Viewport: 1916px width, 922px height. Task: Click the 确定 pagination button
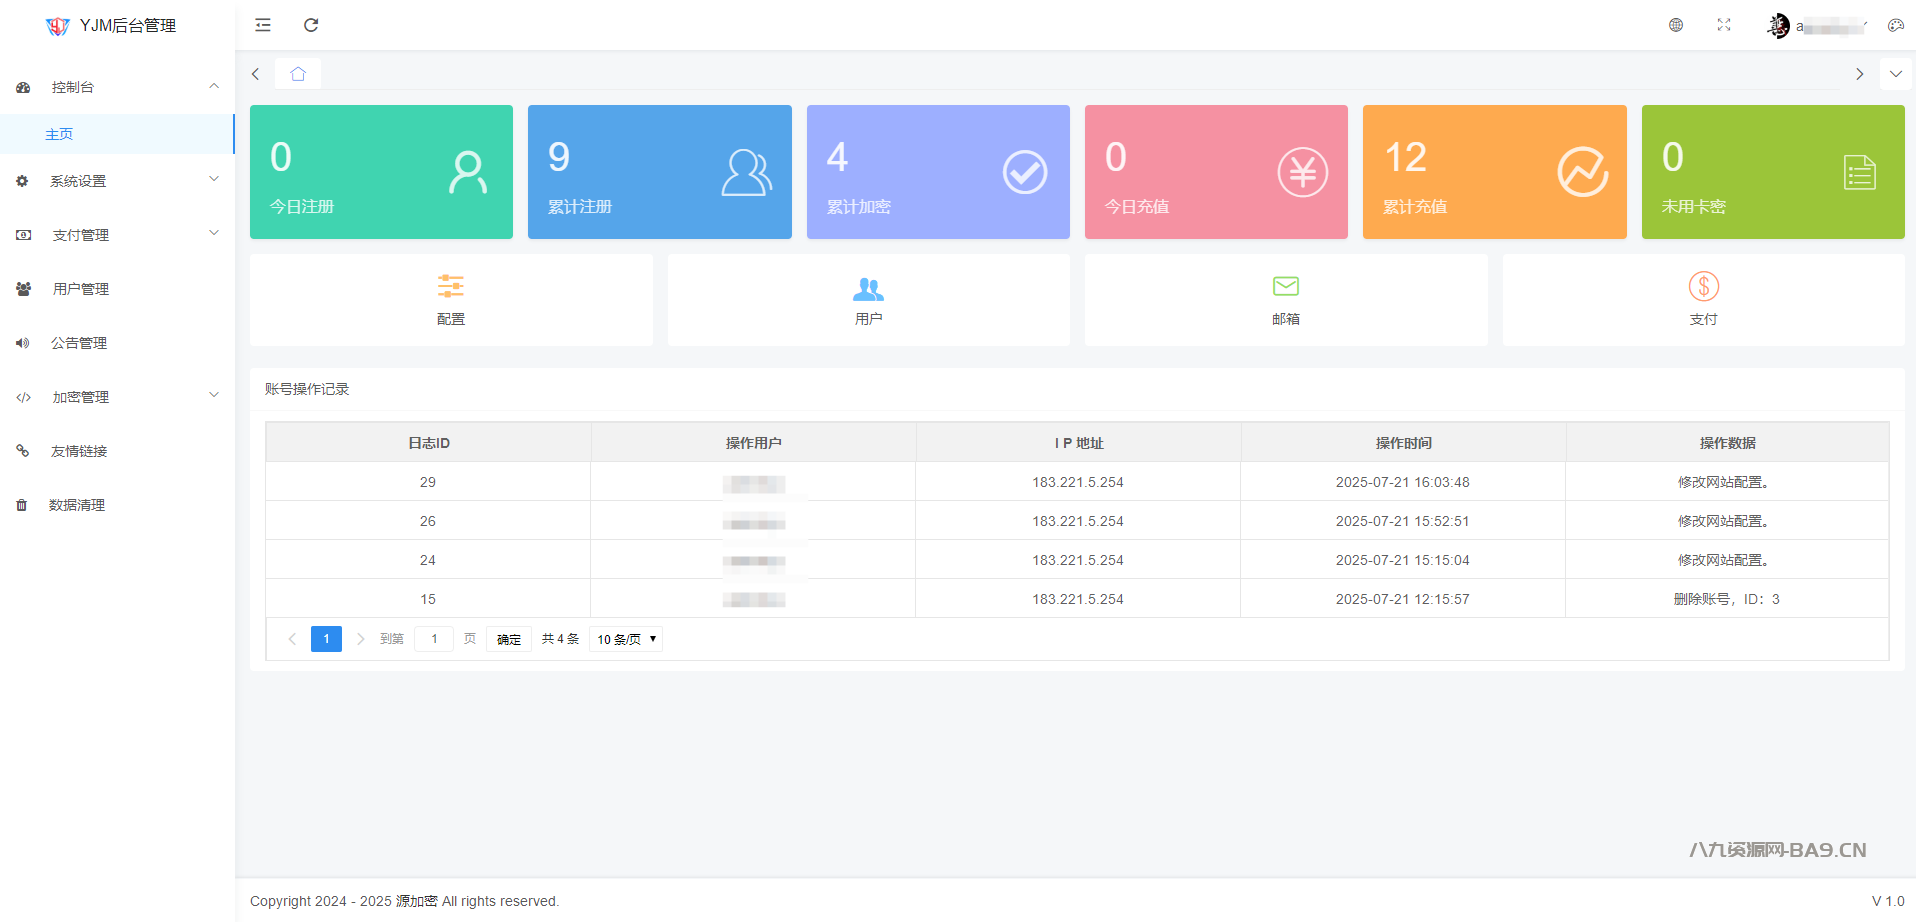508,639
